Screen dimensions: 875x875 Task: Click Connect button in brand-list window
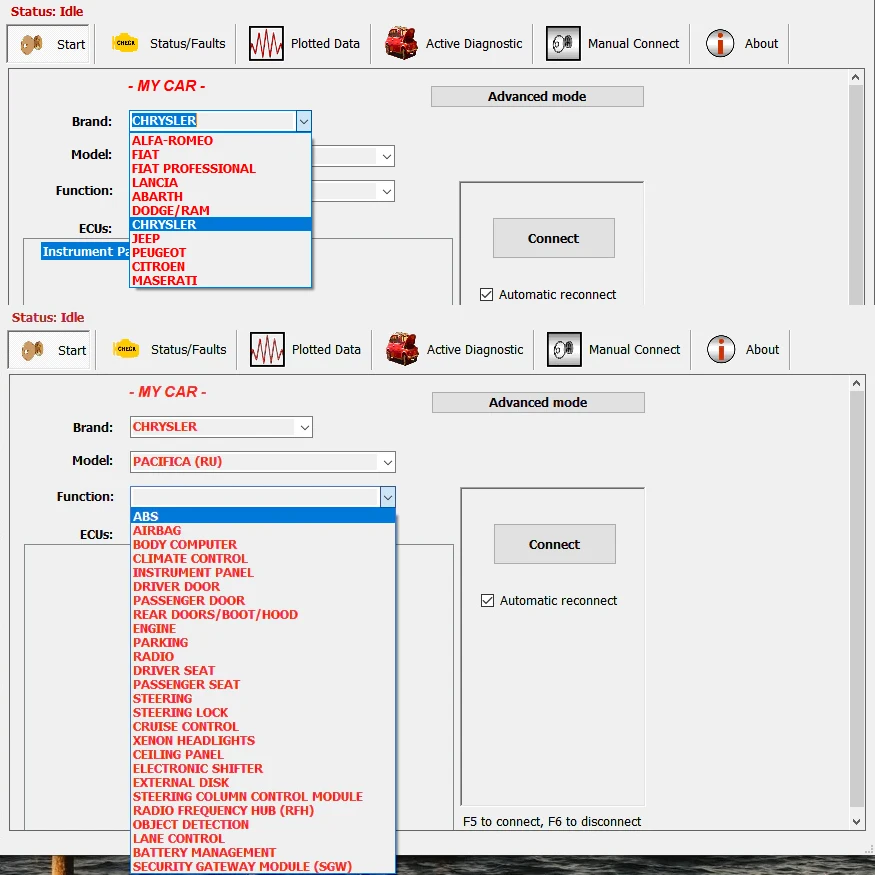[x=554, y=238]
